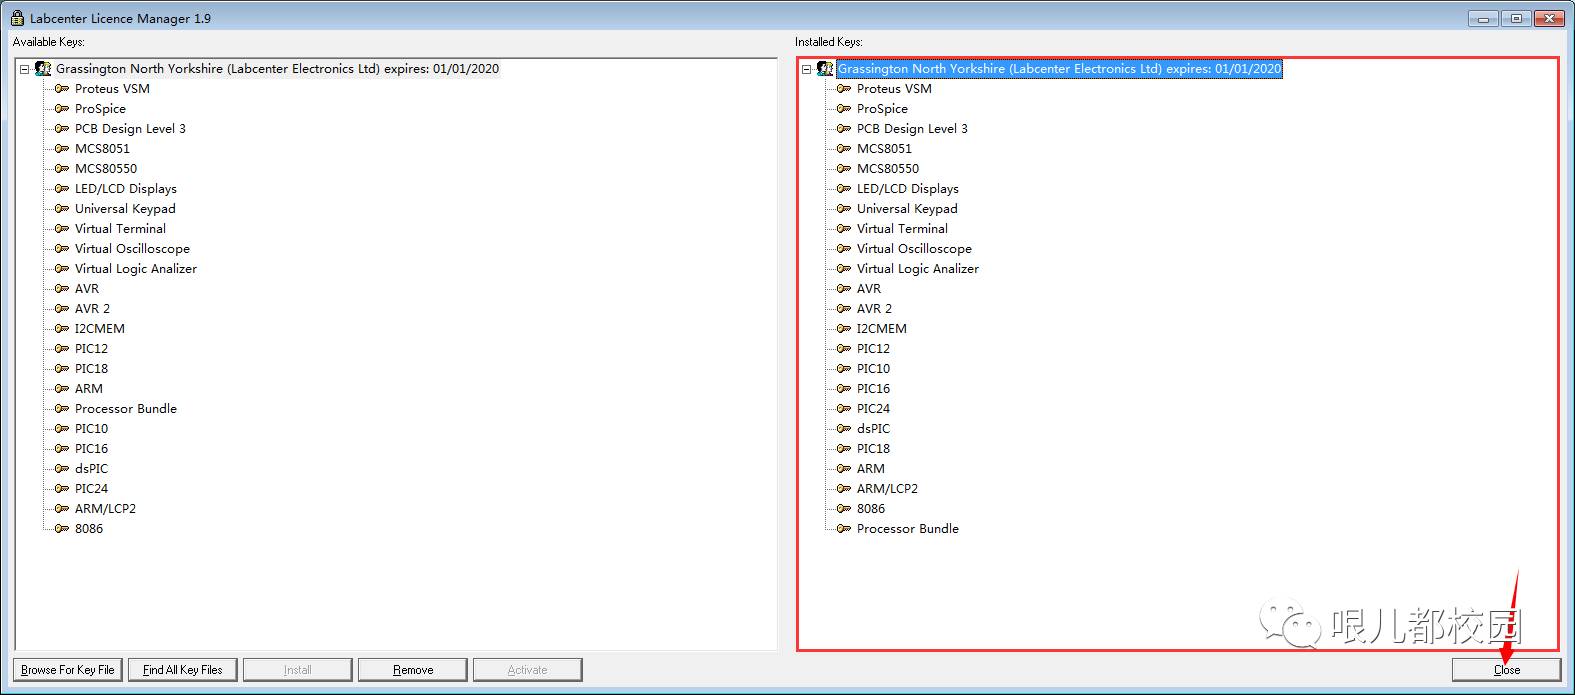Select PIC12 in Available Keys list

click(x=91, y=349)
